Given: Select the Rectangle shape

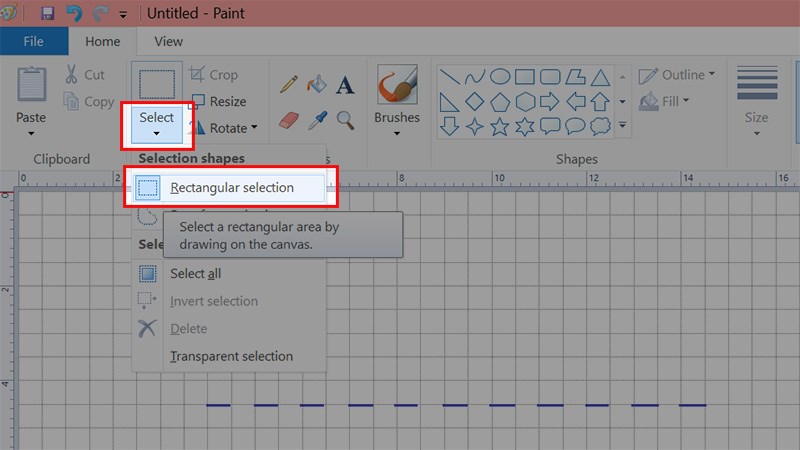Looking at the screenshot, I should tap(525, 77).
